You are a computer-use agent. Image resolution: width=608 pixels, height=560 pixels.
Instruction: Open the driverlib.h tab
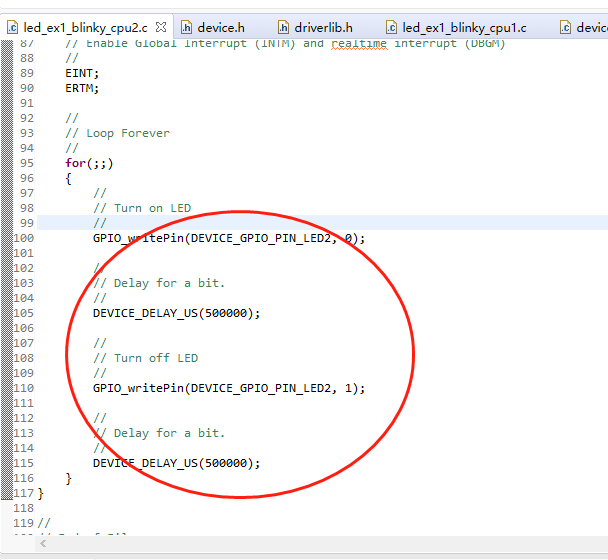point(323,28)
